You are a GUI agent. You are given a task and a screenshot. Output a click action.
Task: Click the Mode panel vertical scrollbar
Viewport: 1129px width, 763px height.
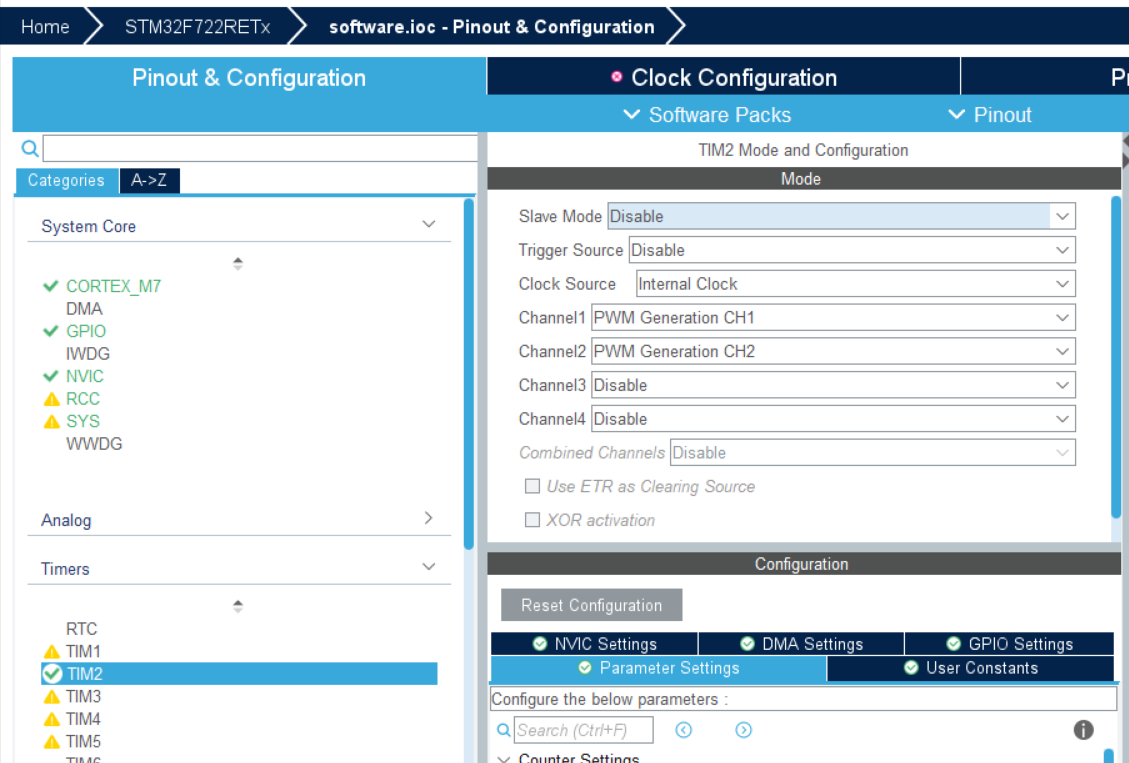coord(1116,357)
